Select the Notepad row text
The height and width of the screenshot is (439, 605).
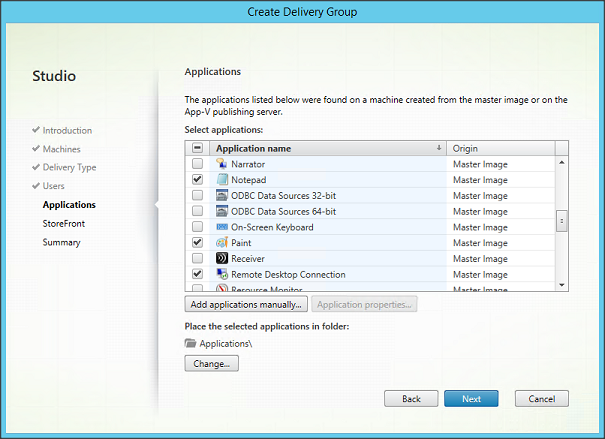[x=248, y=180]
